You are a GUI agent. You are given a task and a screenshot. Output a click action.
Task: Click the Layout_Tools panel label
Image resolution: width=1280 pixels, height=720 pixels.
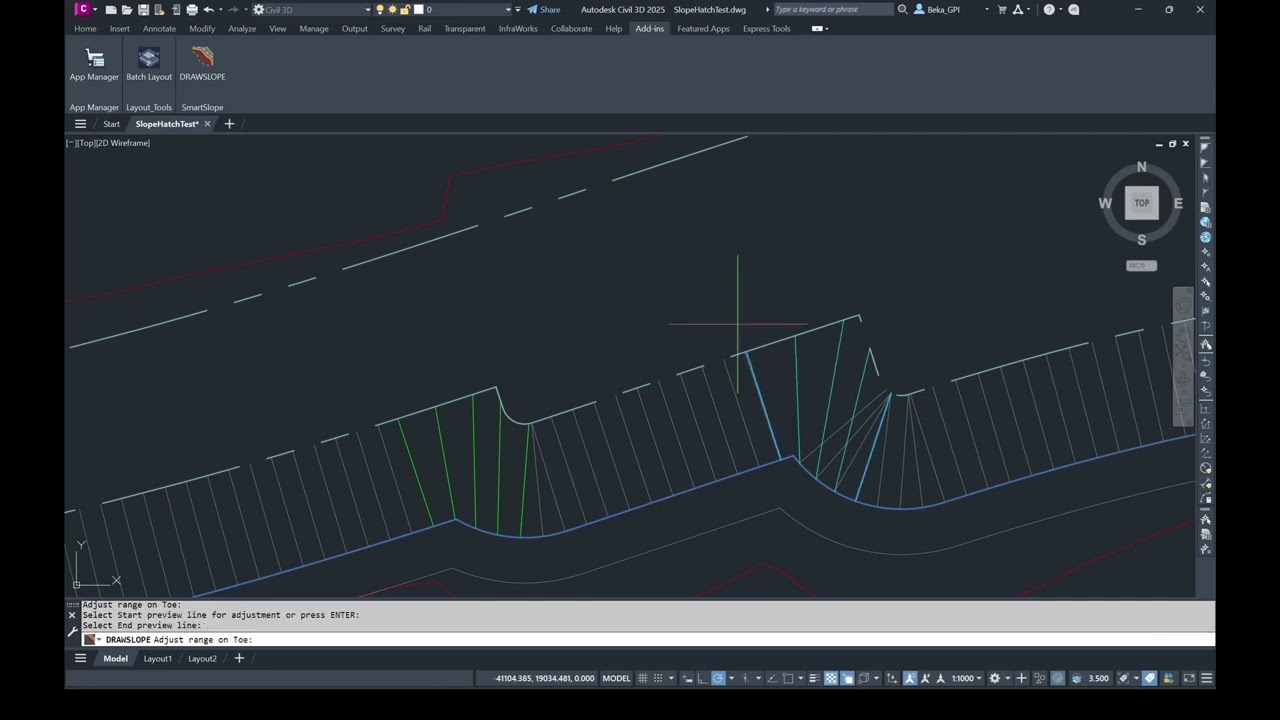pos(149,107)
